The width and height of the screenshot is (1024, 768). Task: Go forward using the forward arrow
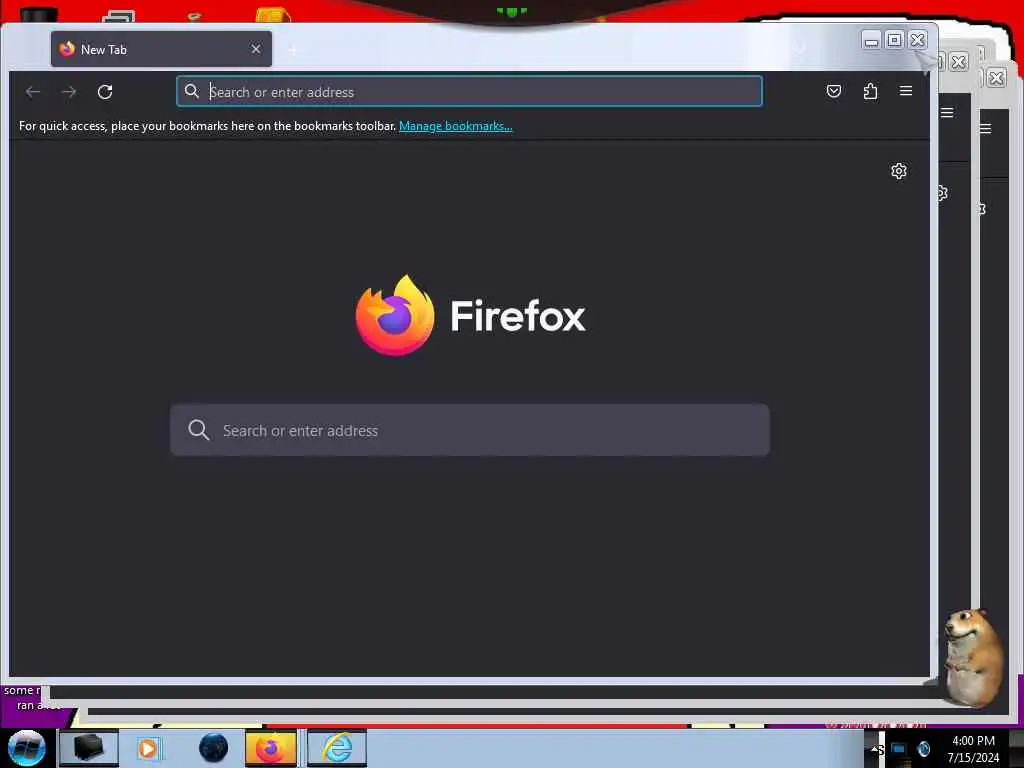[69, 92]
